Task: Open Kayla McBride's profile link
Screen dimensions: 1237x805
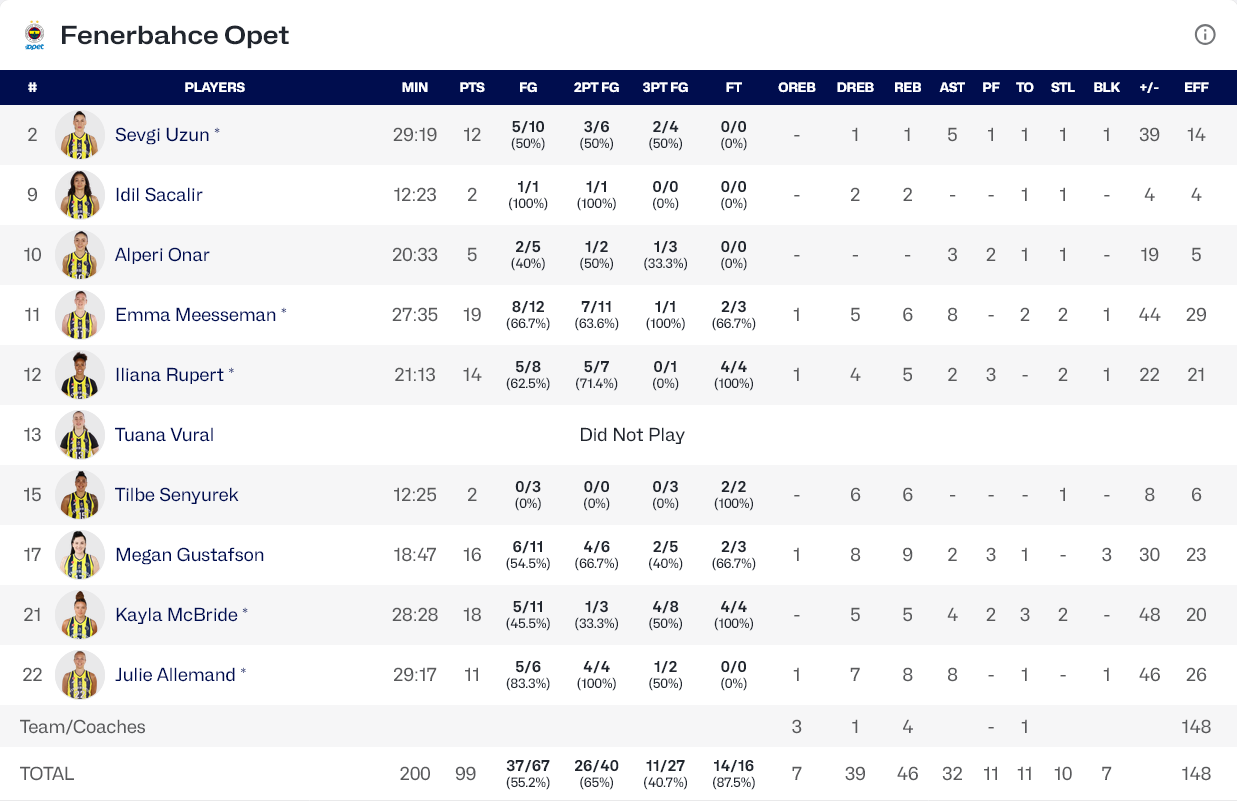Action: tap(176, 615)
